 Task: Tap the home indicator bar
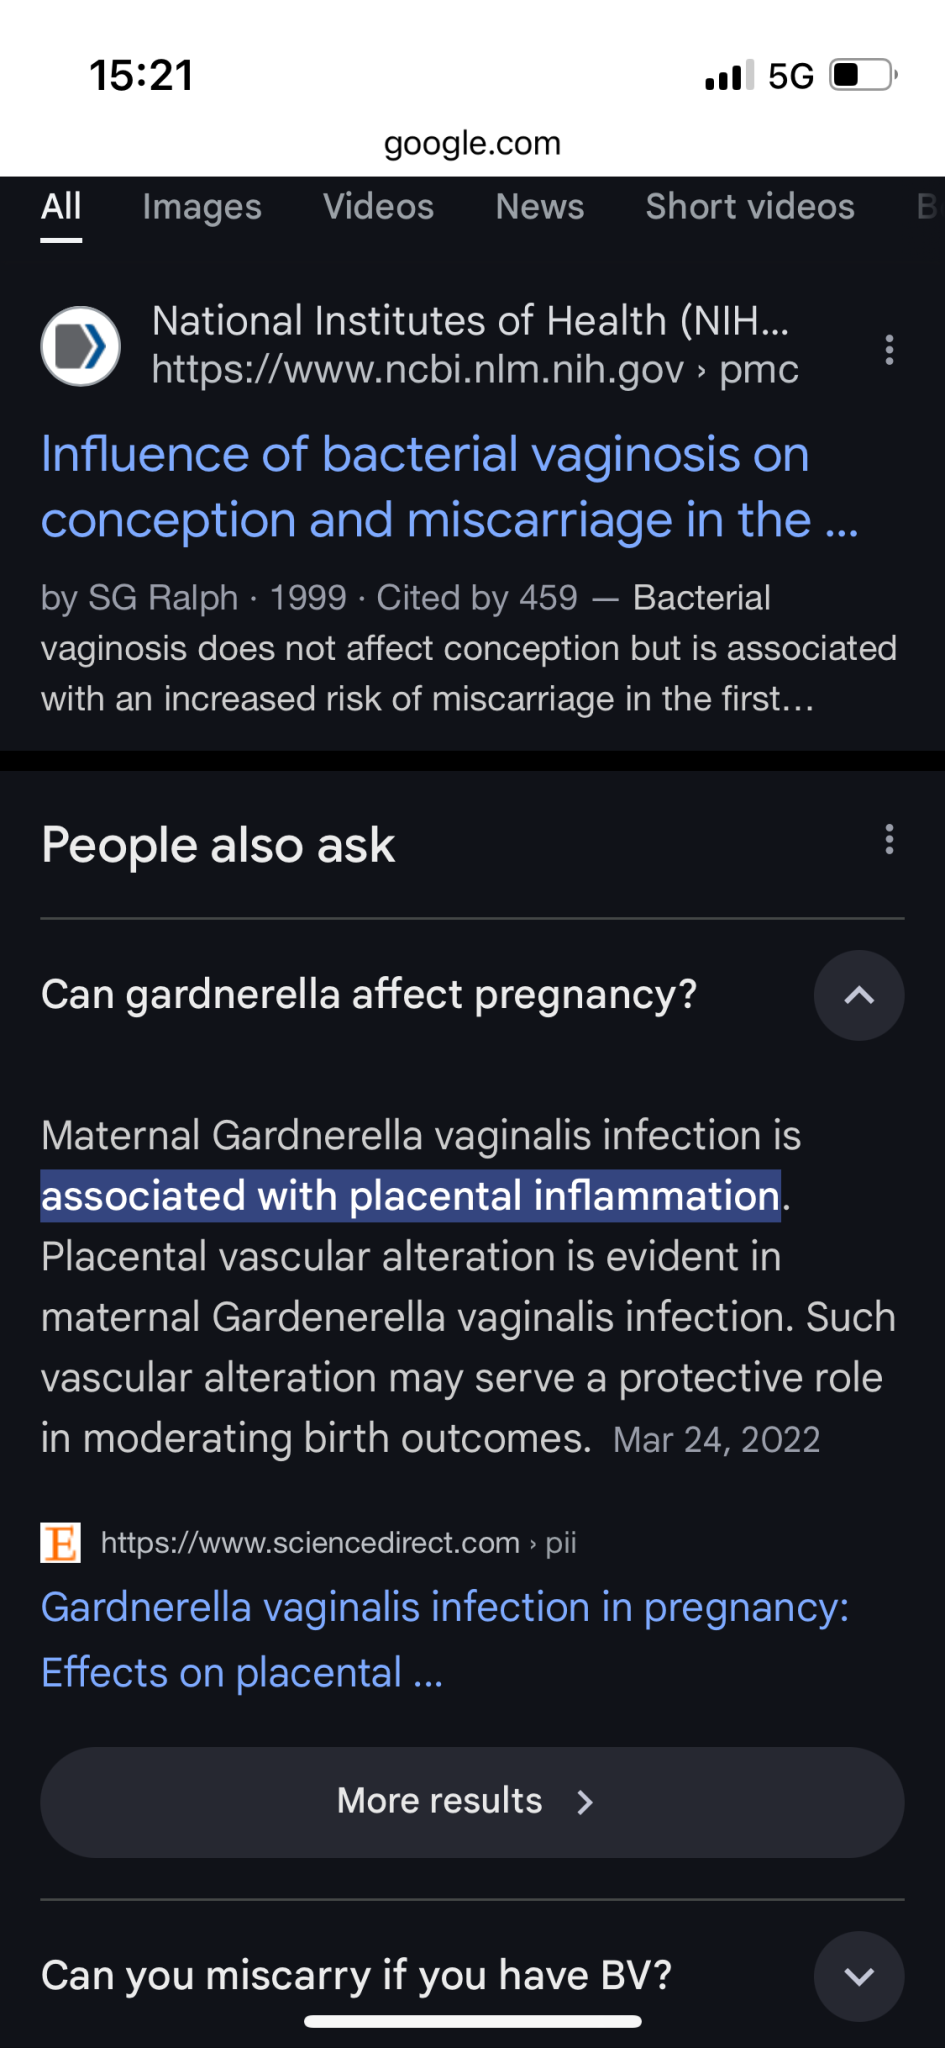[x=472, y=2021]
